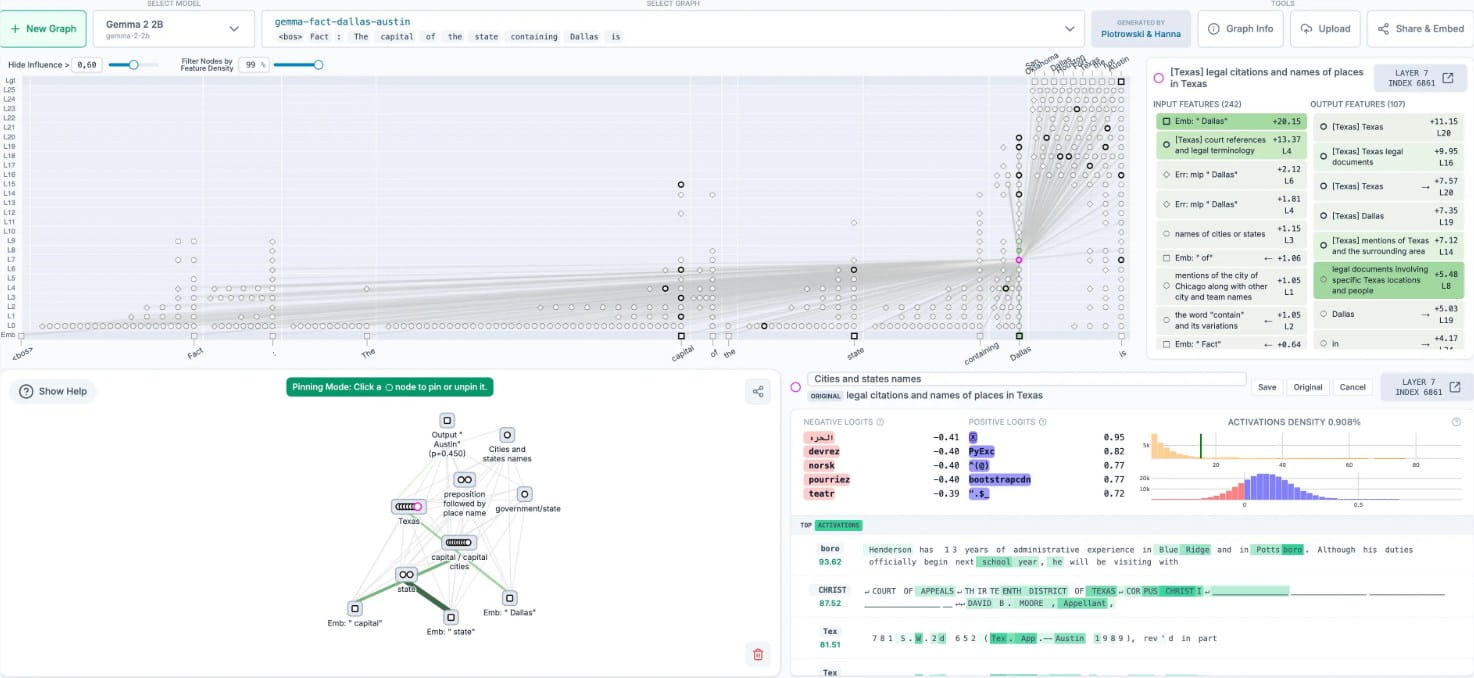1474x678 pixels.
Task: Click the preposition followed by place name node
Action: pos(464,480)
